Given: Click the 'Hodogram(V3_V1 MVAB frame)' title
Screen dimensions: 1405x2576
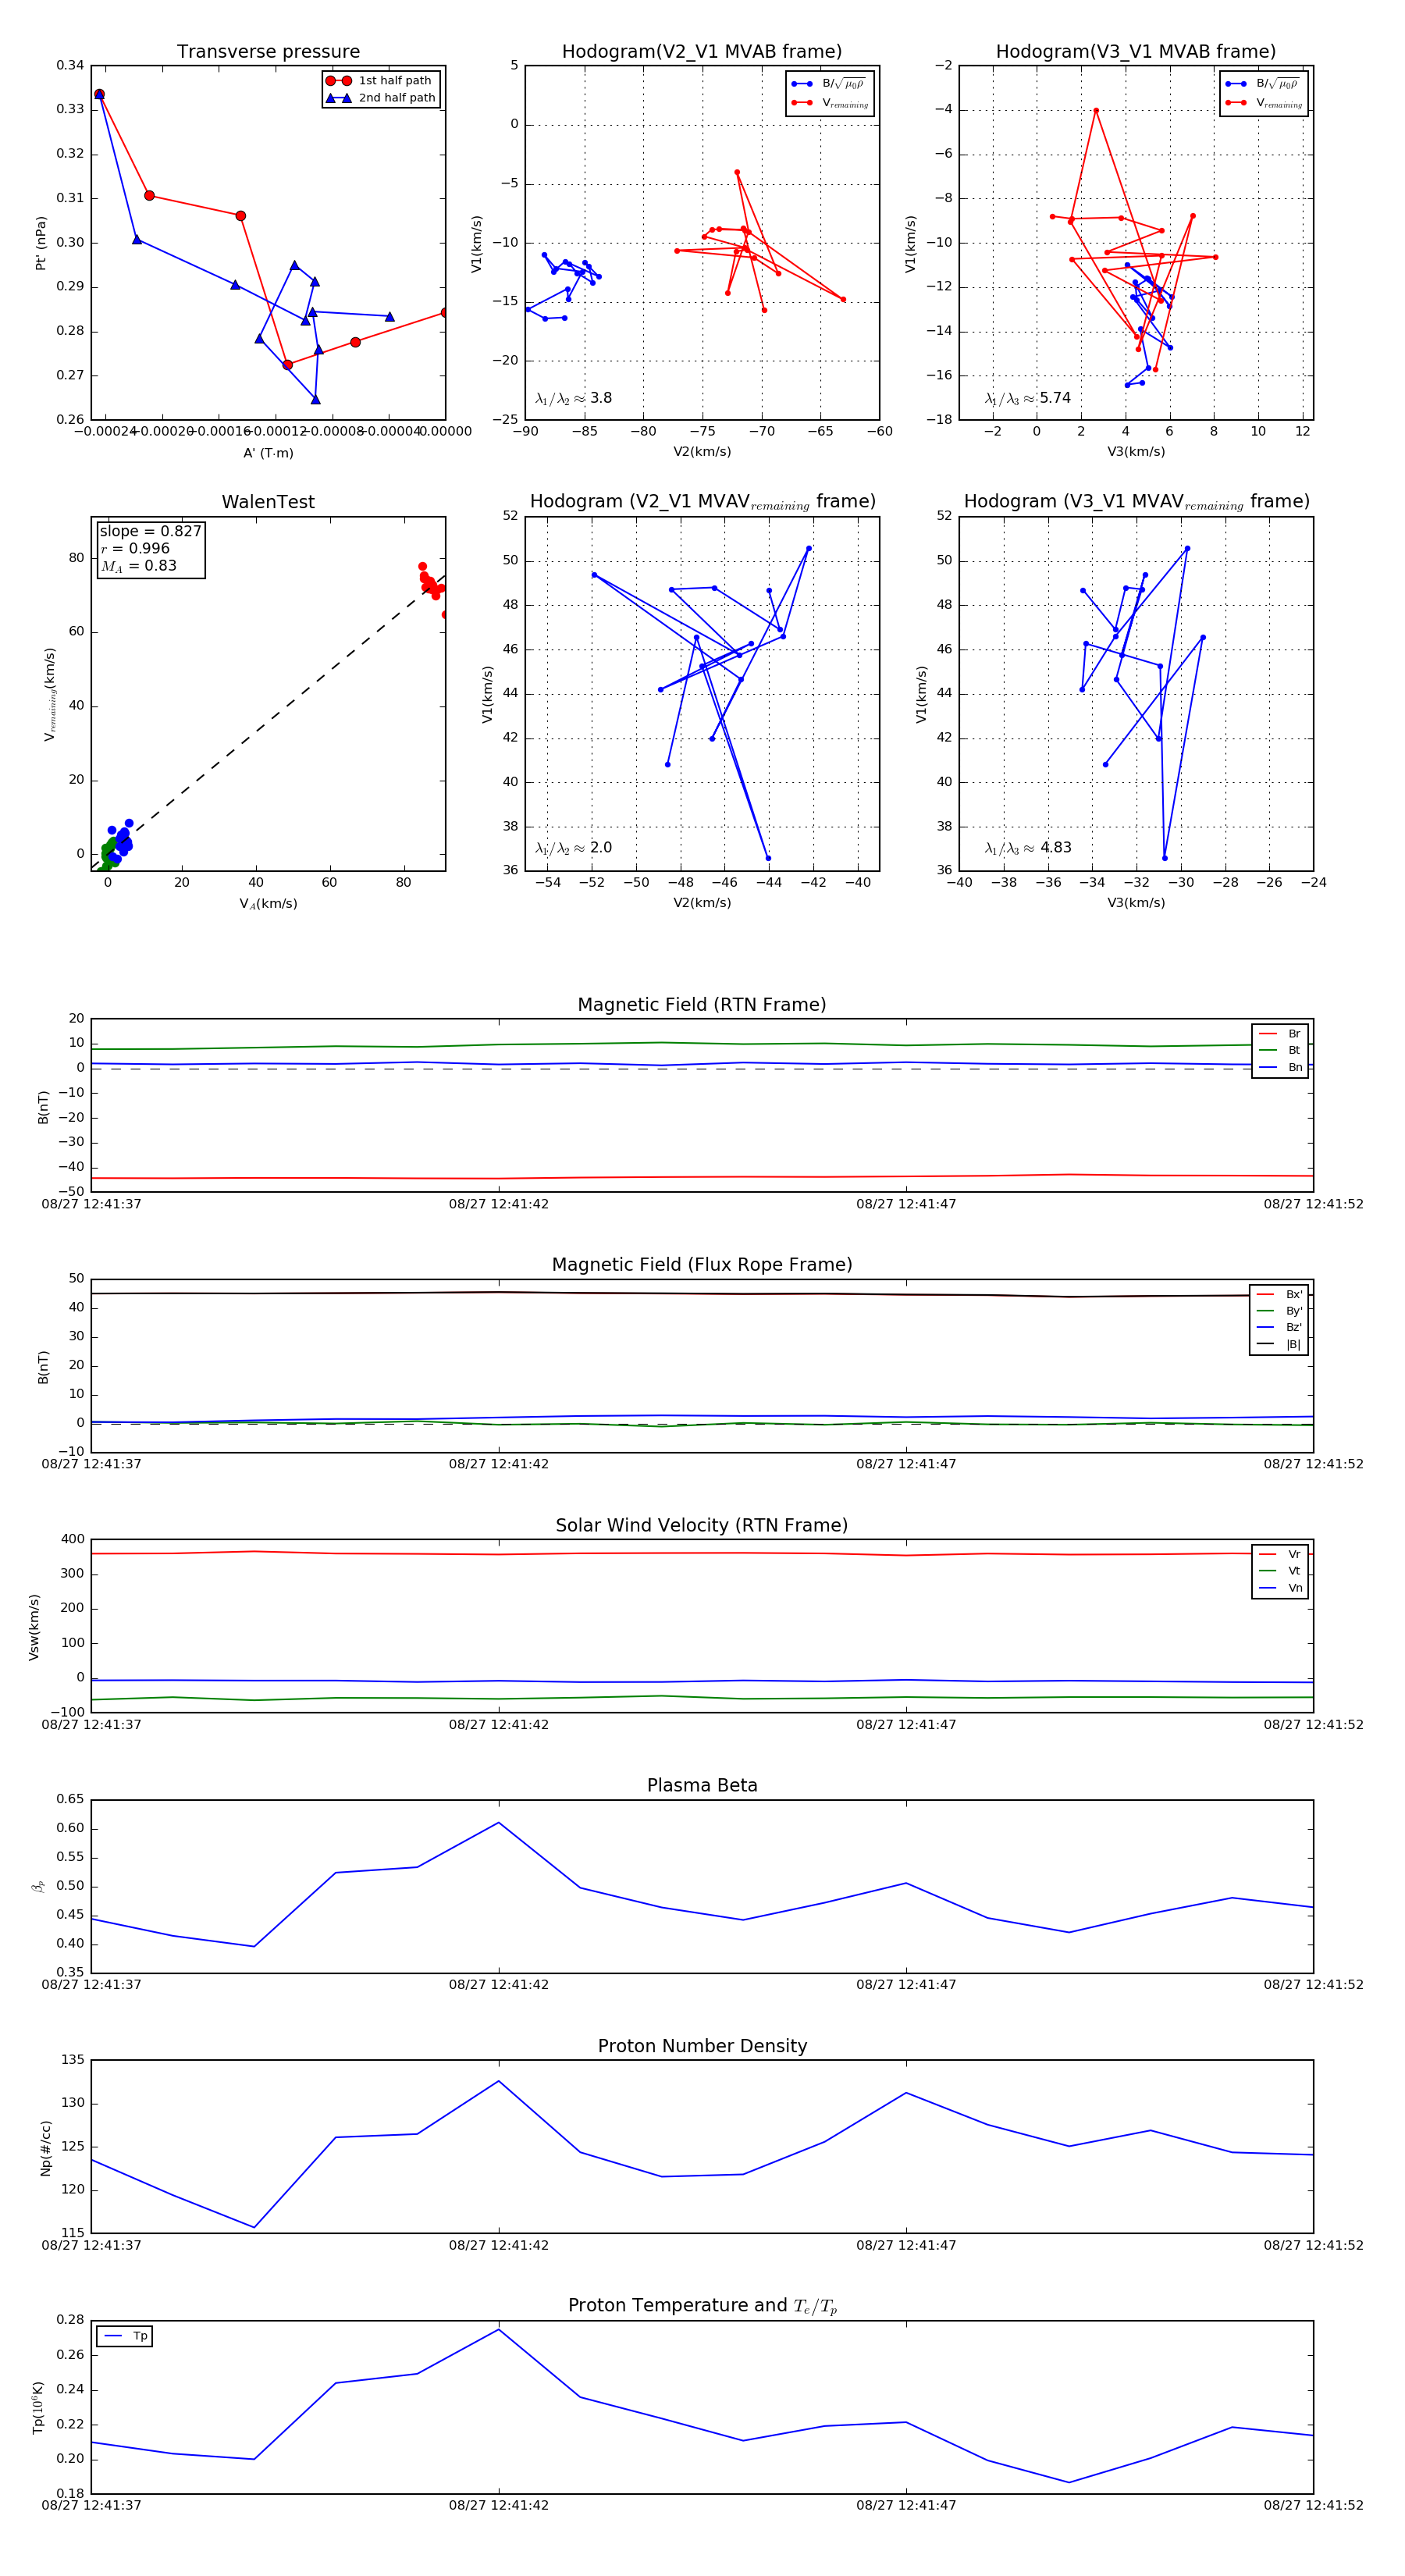Looking at the screenshot, I should pyautogui.click(x=1136, y=51).
